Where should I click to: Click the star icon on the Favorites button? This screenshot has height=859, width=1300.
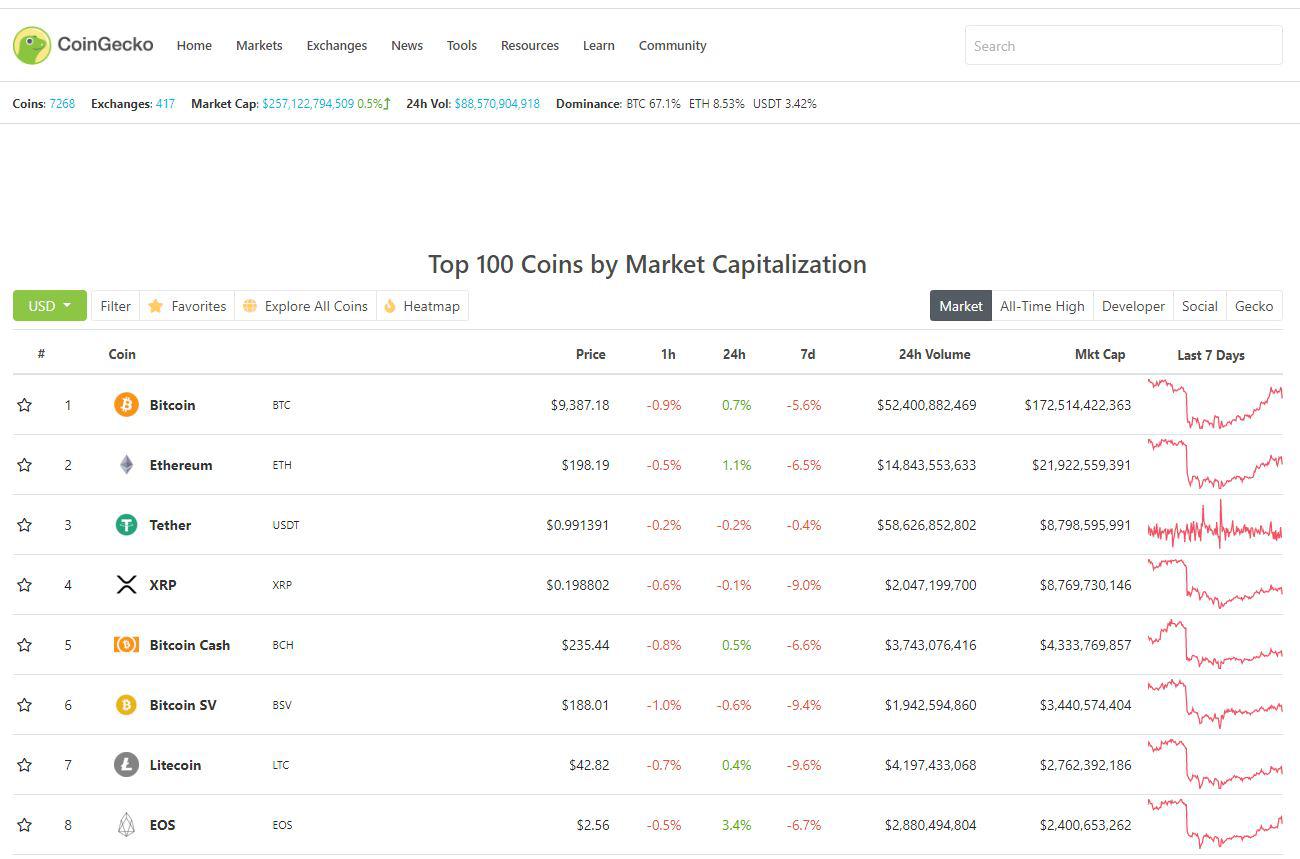click(157, 305)
